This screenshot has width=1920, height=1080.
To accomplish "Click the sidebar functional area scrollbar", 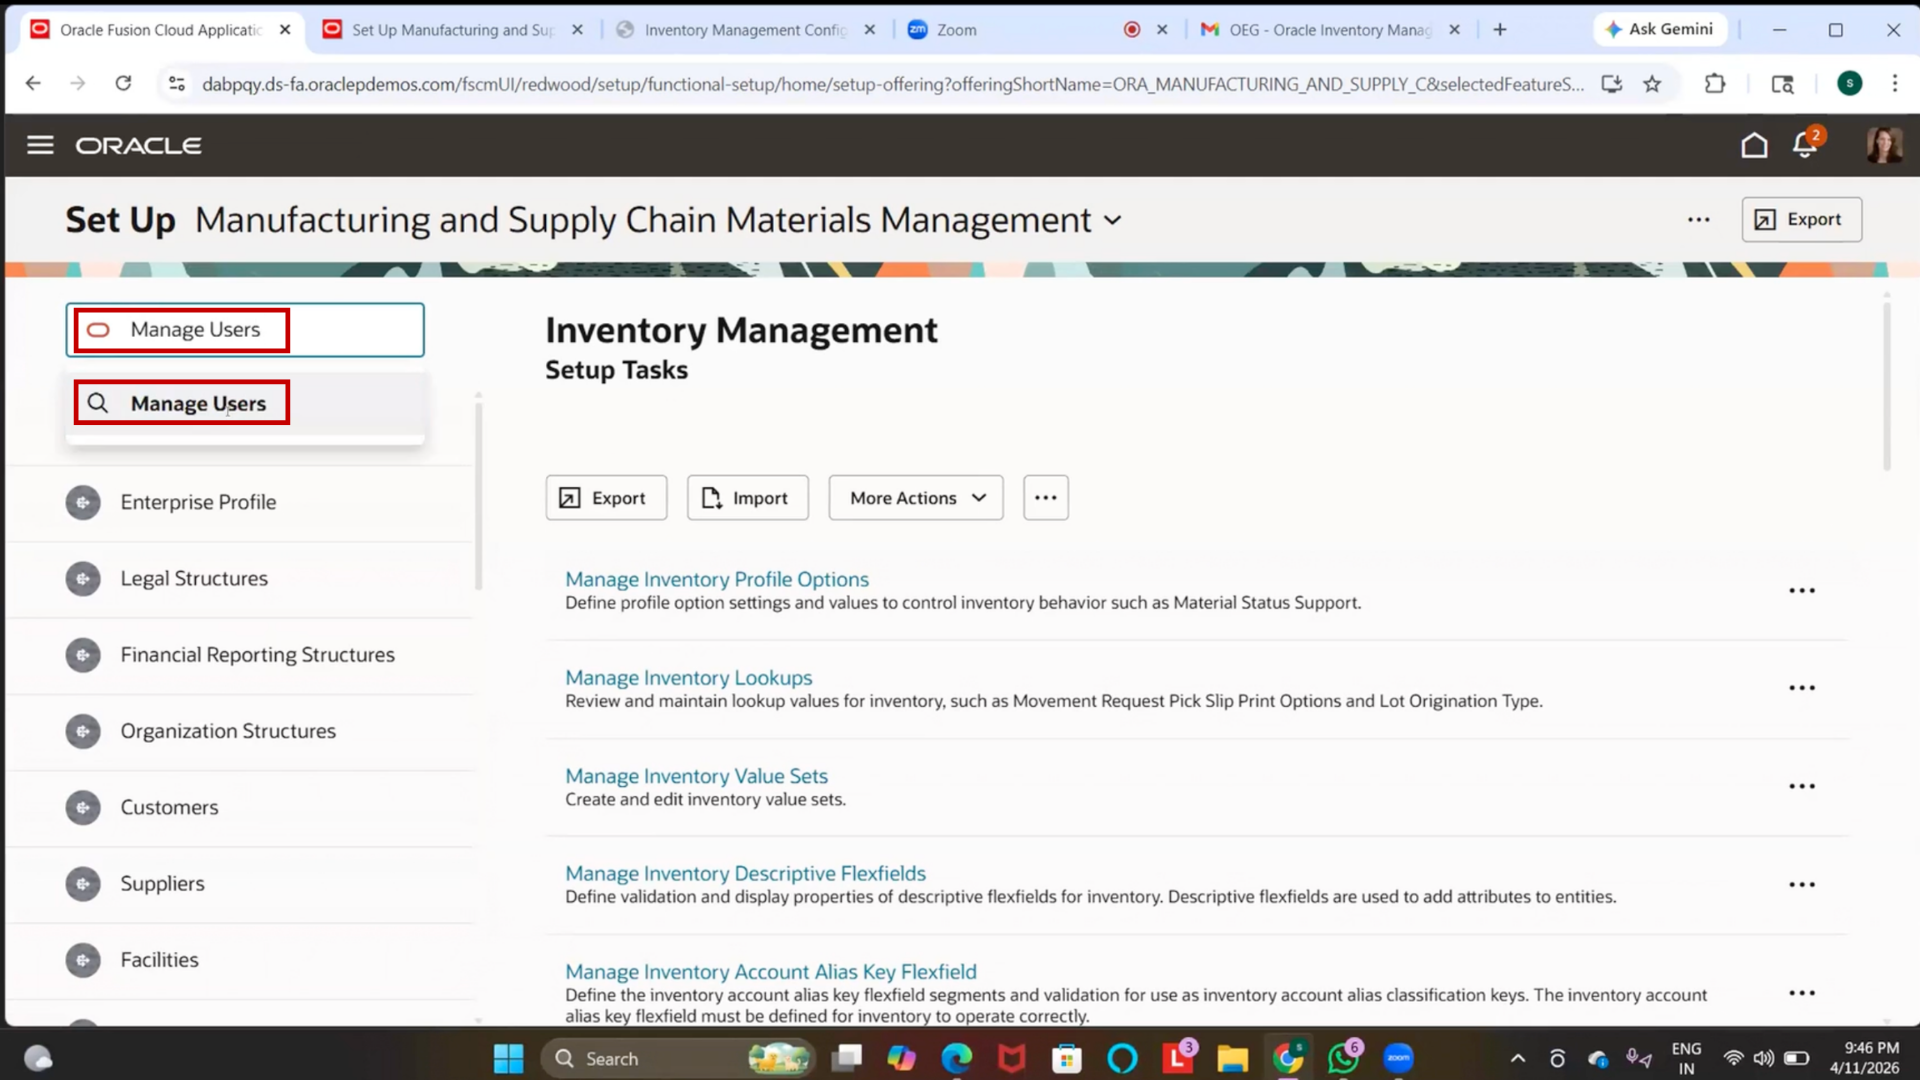I will pyautogui.click(x=478, y=496).
